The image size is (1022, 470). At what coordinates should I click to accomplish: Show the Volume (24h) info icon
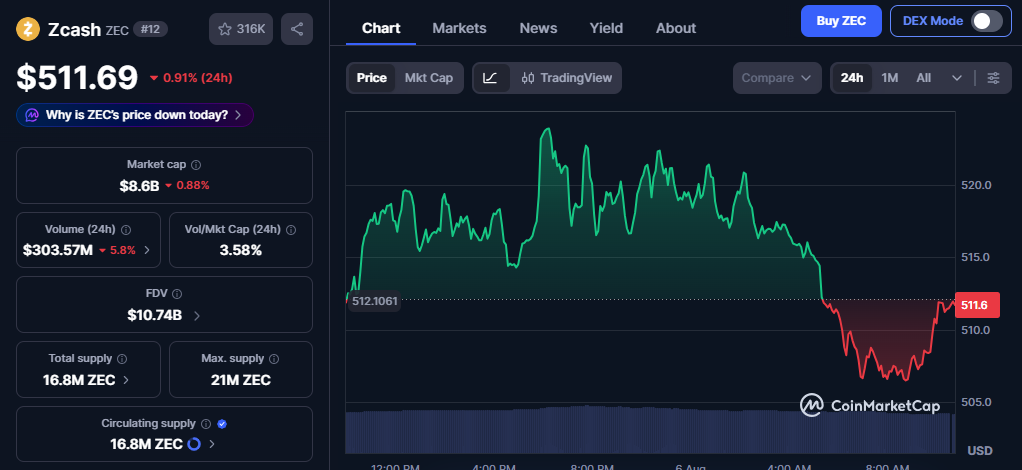[x=126, y=229]
